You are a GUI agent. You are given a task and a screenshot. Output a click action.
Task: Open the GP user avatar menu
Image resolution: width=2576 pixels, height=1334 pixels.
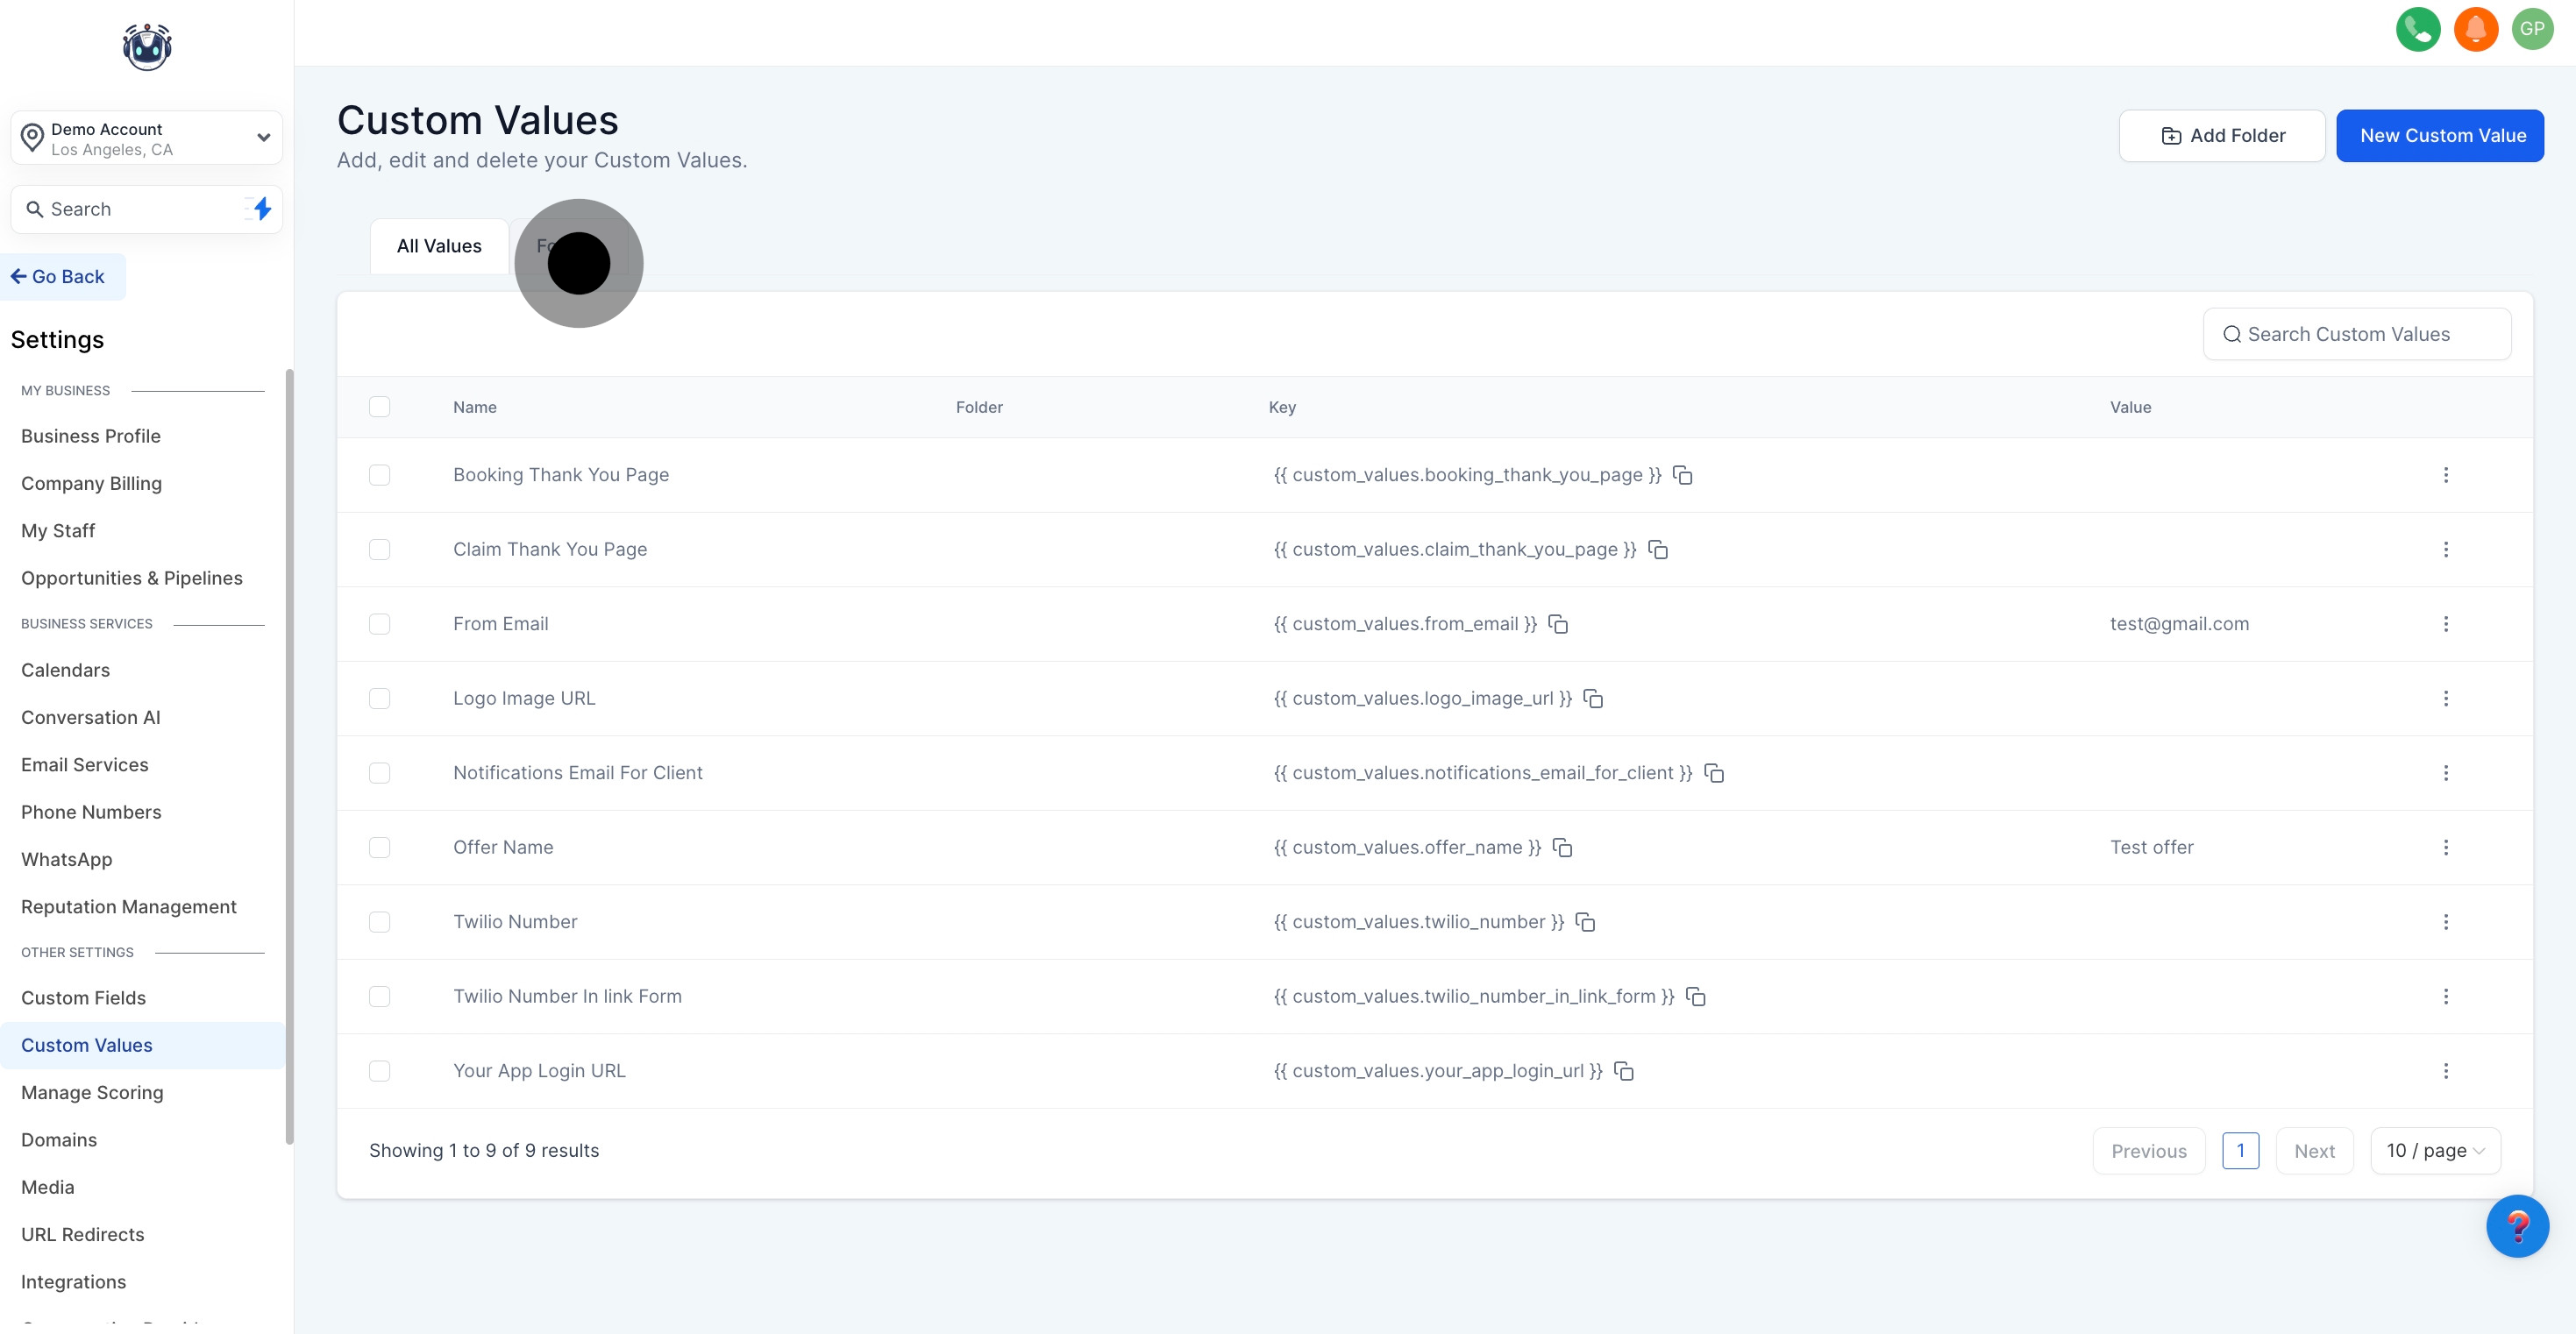tap(2532, 29)
